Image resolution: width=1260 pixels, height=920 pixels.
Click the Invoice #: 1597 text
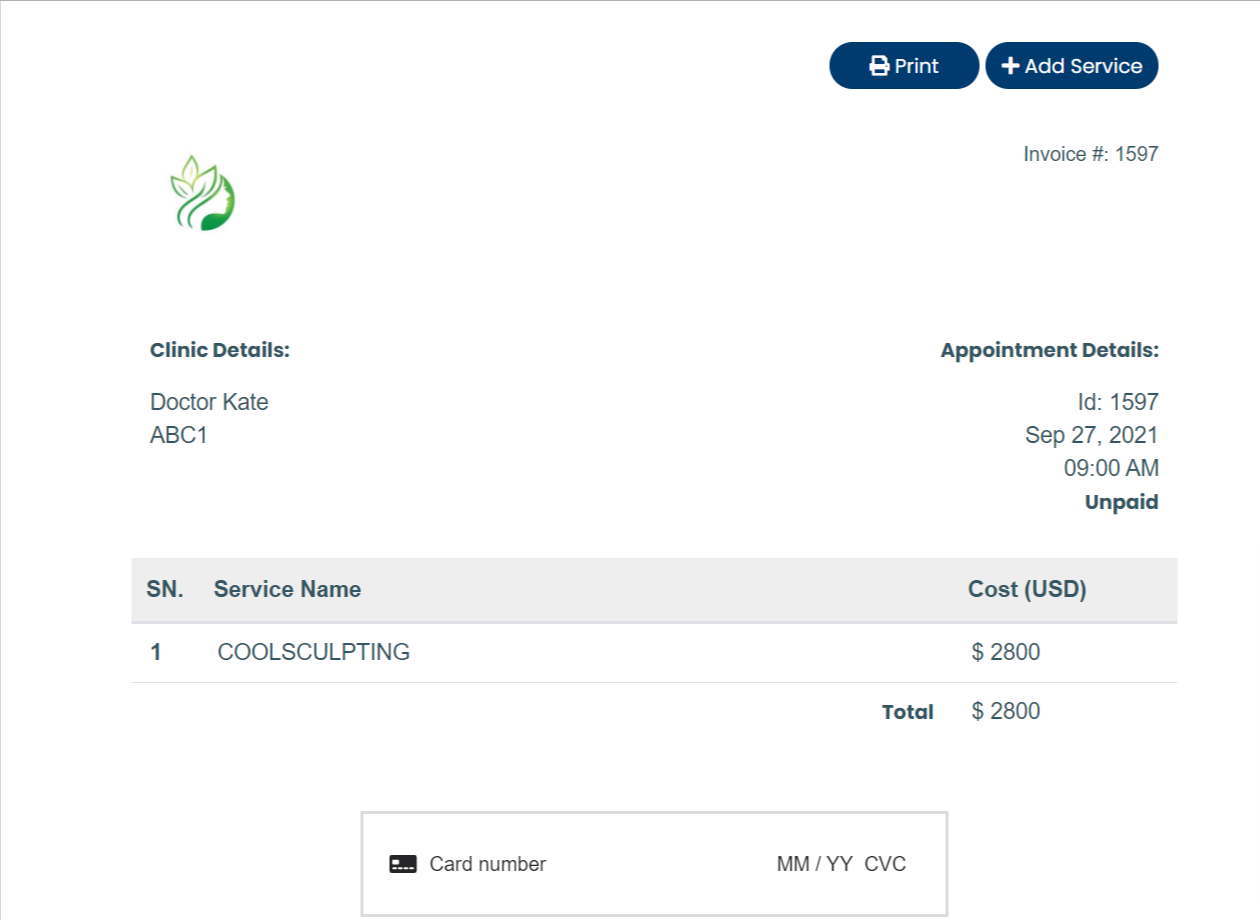(x=1090, y=154)
